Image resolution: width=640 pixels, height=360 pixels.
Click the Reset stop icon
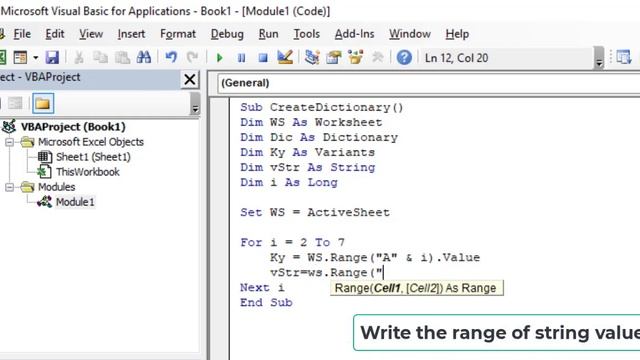[x=263, y=58]
